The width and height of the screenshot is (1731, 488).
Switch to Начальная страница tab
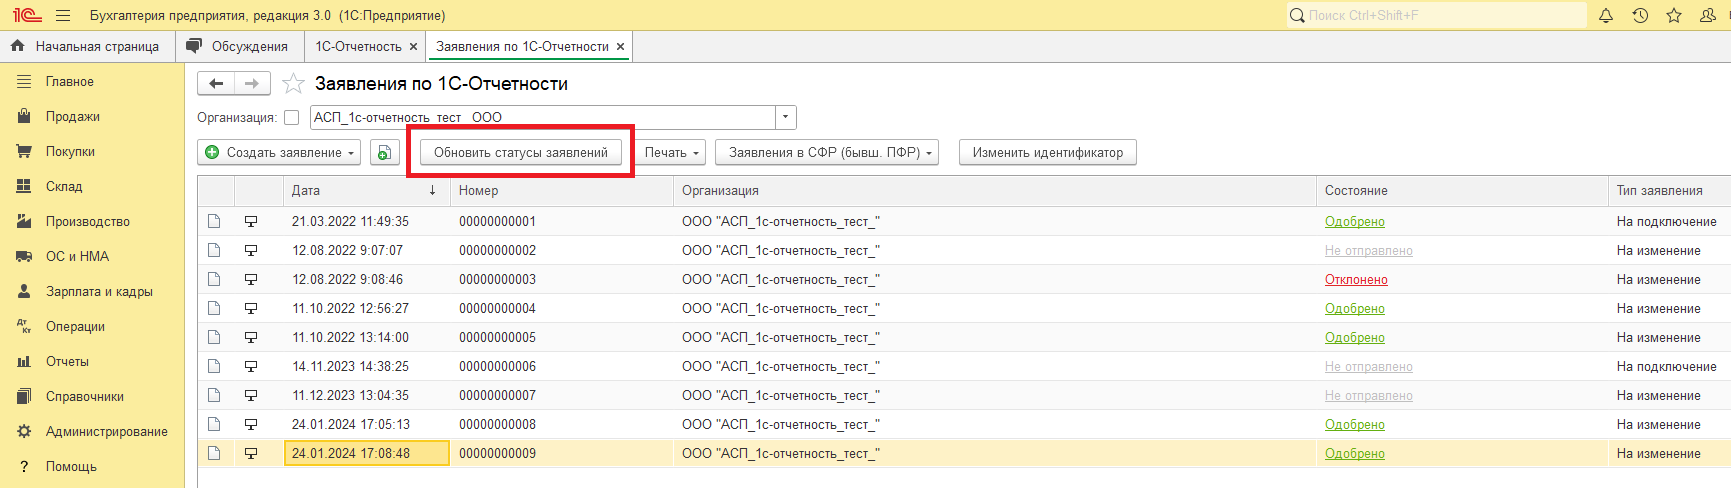coord(87,46)
